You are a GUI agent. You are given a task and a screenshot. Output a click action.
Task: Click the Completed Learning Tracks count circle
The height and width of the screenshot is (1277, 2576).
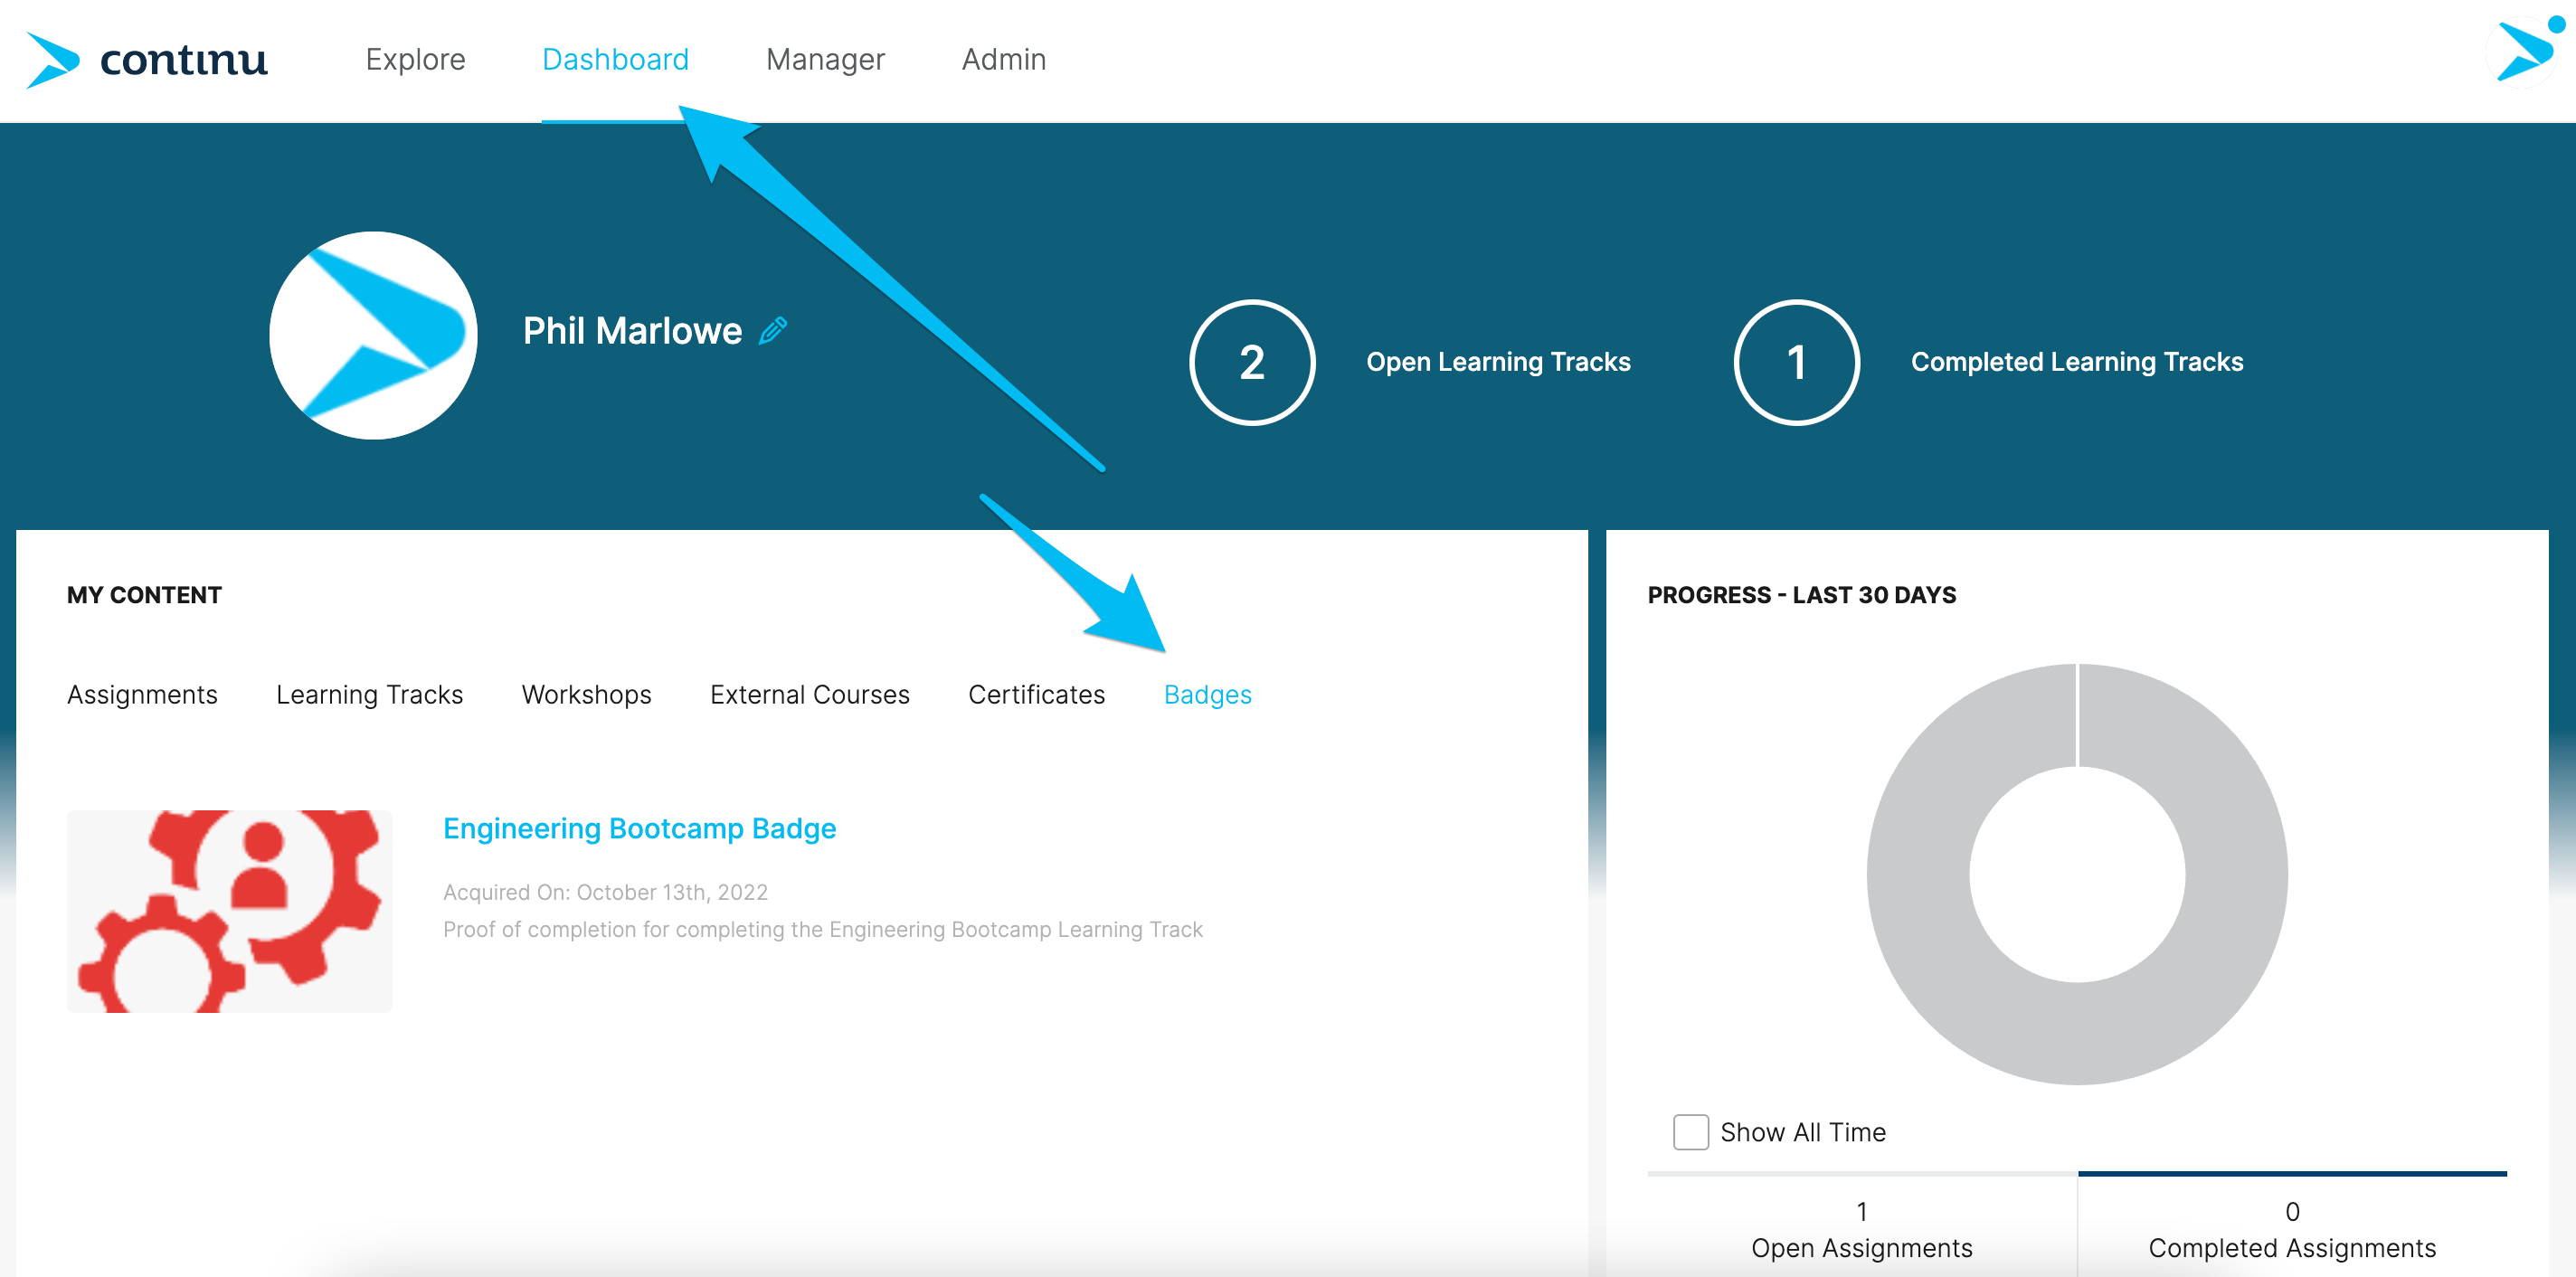pyautogui.click(x=1795, y=362)
